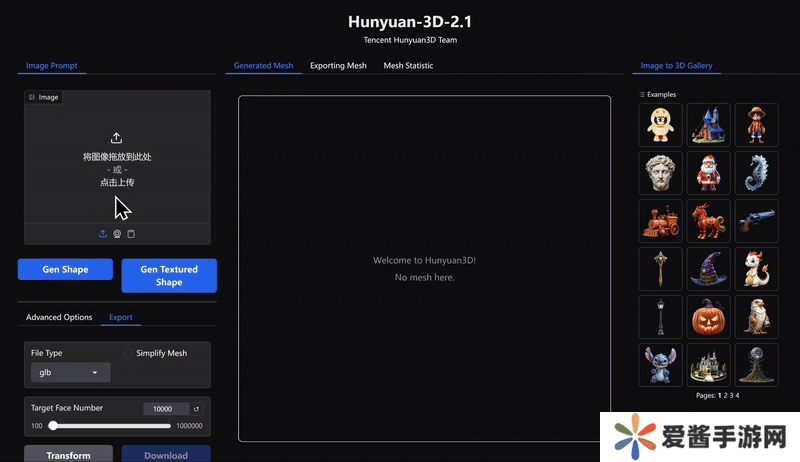Image resolution: width=800 pixels, height=462 pixels.
Task: Select the Santa Claus example image
Action: 709,173
